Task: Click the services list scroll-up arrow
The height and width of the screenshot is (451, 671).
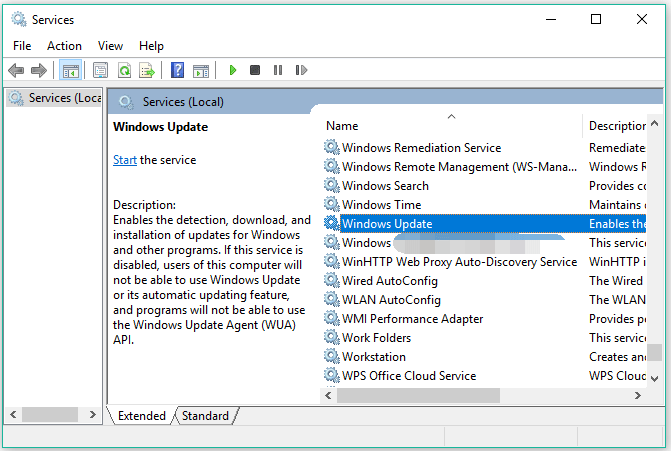Action: [654, 123]
